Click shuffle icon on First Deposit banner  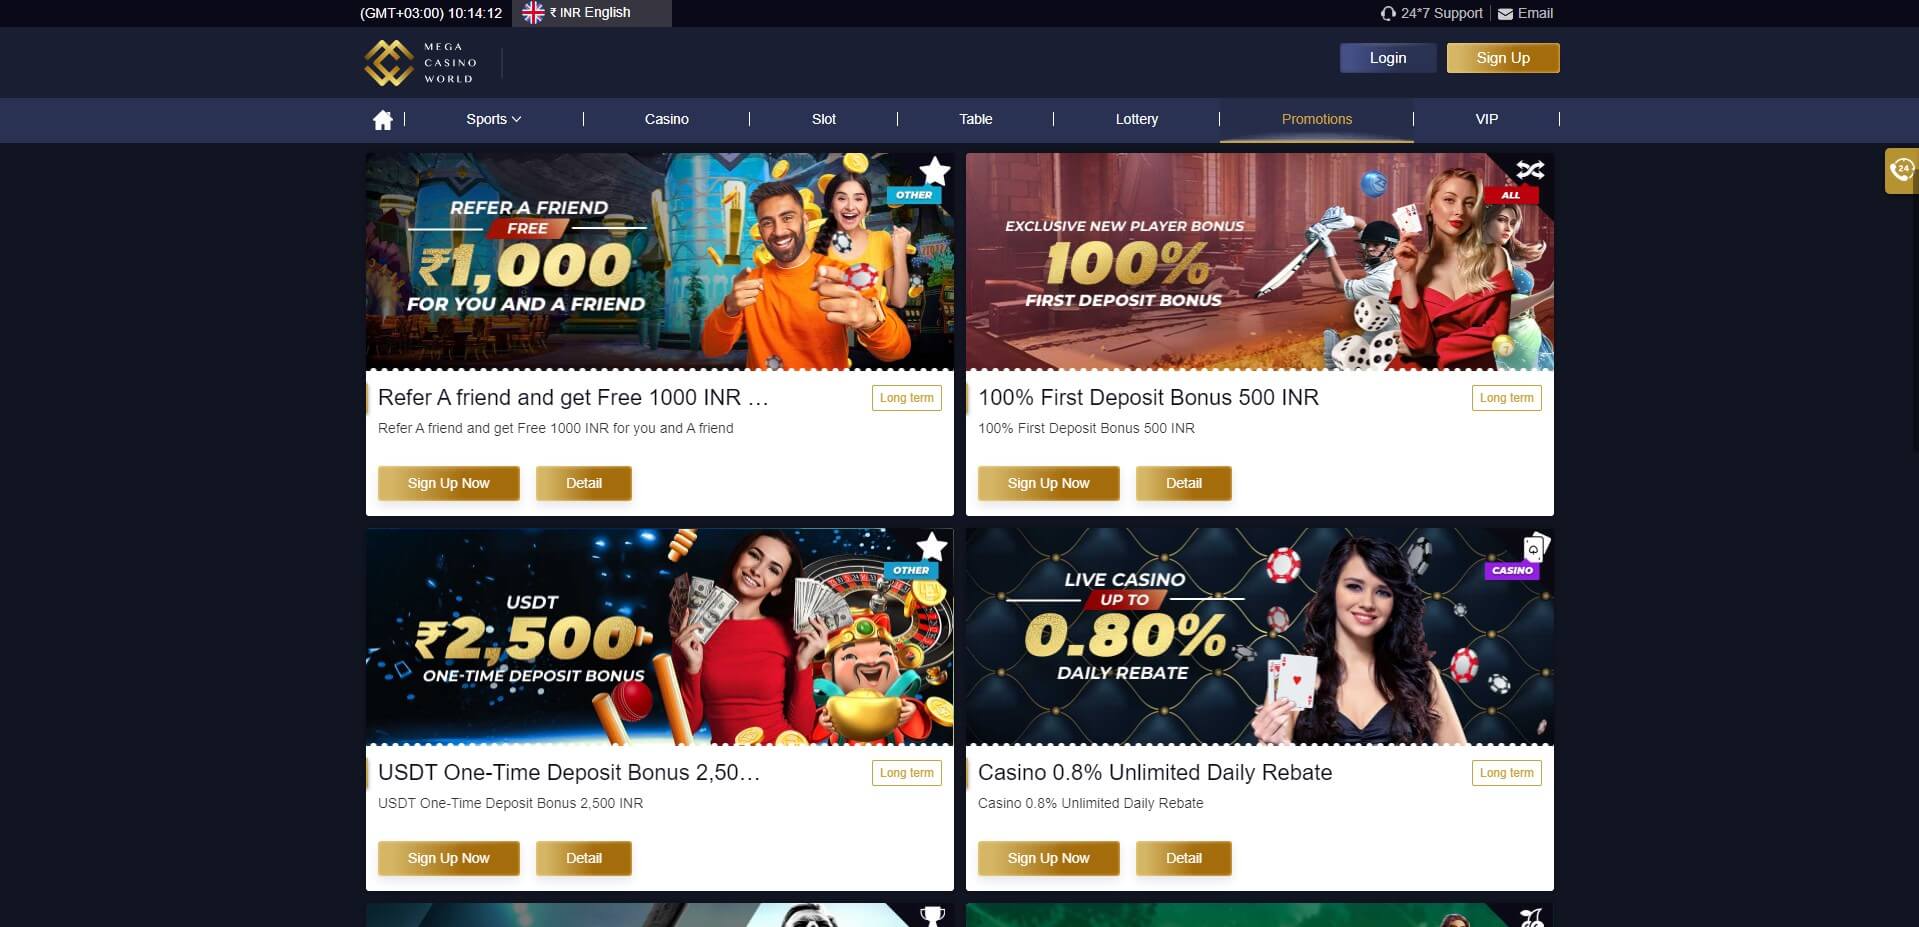1530,170
